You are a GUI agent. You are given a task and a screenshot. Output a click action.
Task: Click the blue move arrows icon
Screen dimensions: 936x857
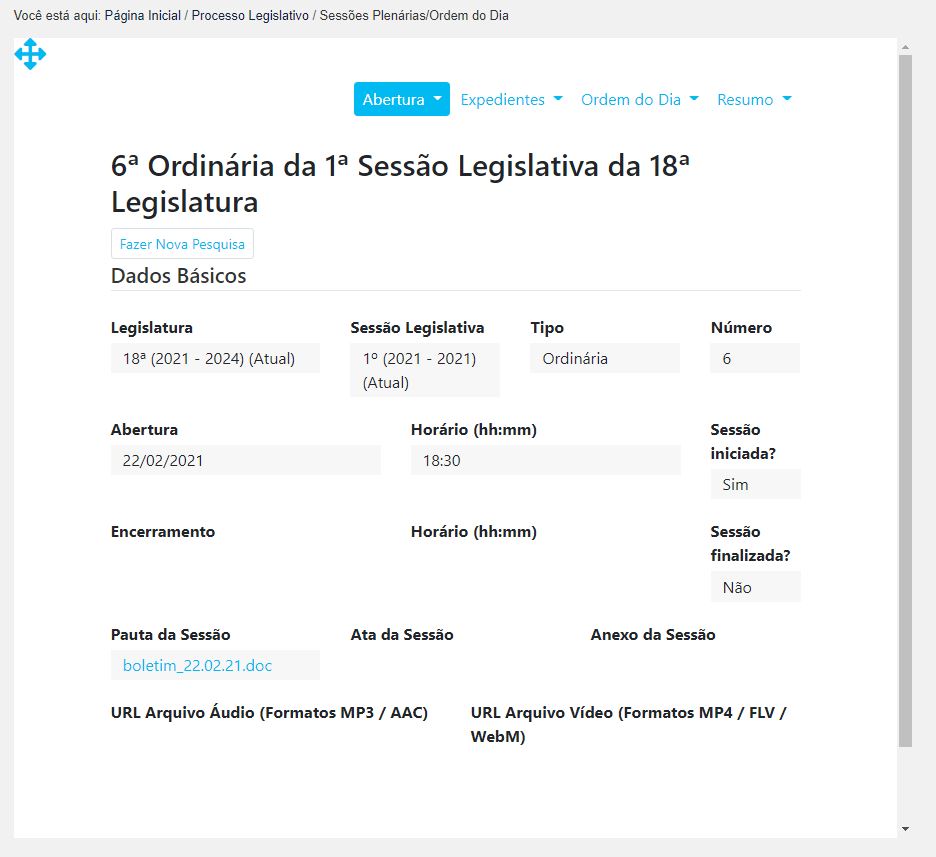(30, 55)
